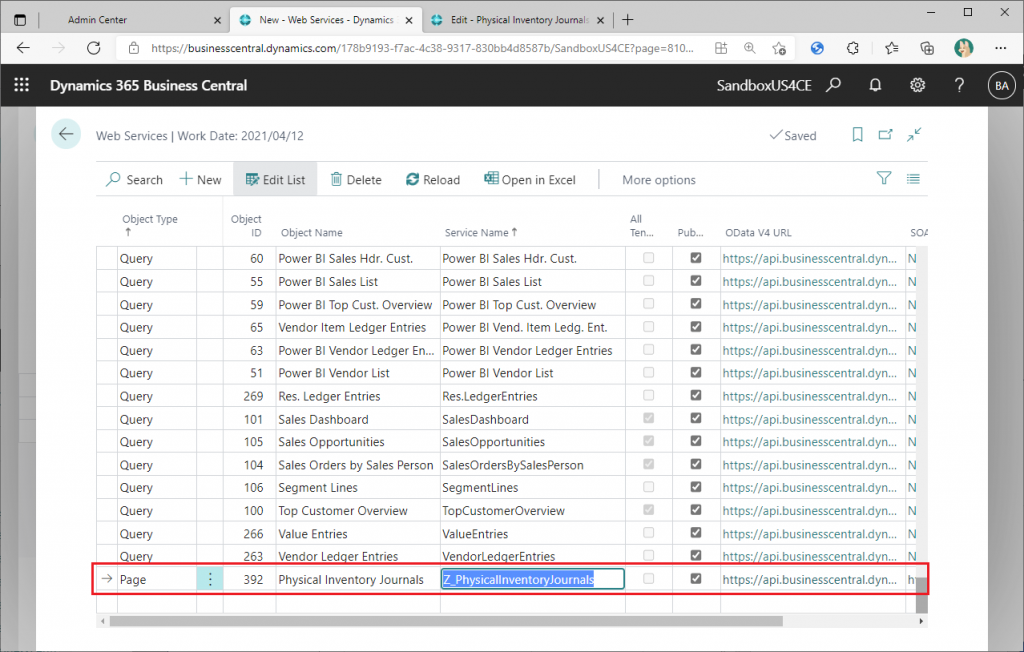Toggle All Tenants for Segment Lines
This screenshot has width=1024, height=652.
click(x=648, y=487)
